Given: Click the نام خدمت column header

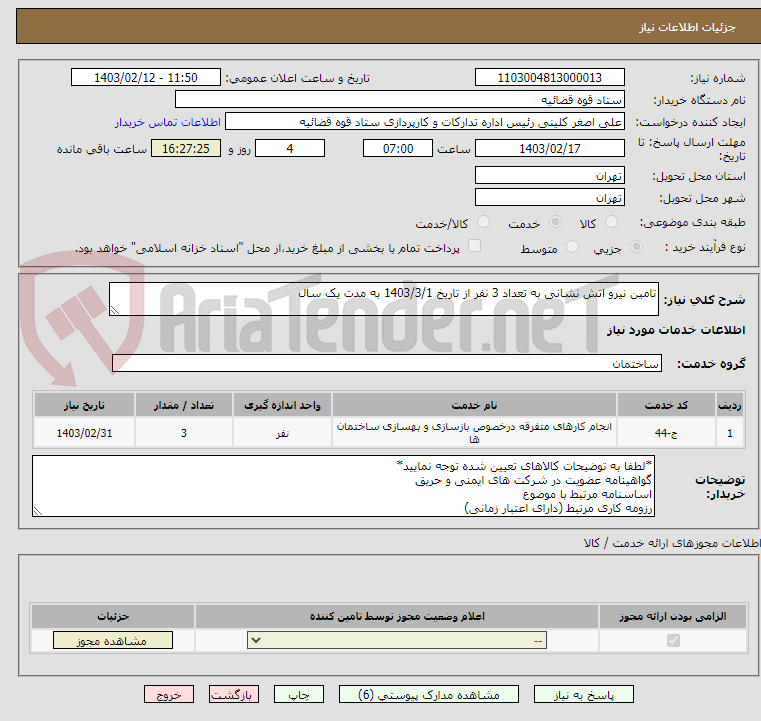Looking at the screenshot, I should click(474, 405).
